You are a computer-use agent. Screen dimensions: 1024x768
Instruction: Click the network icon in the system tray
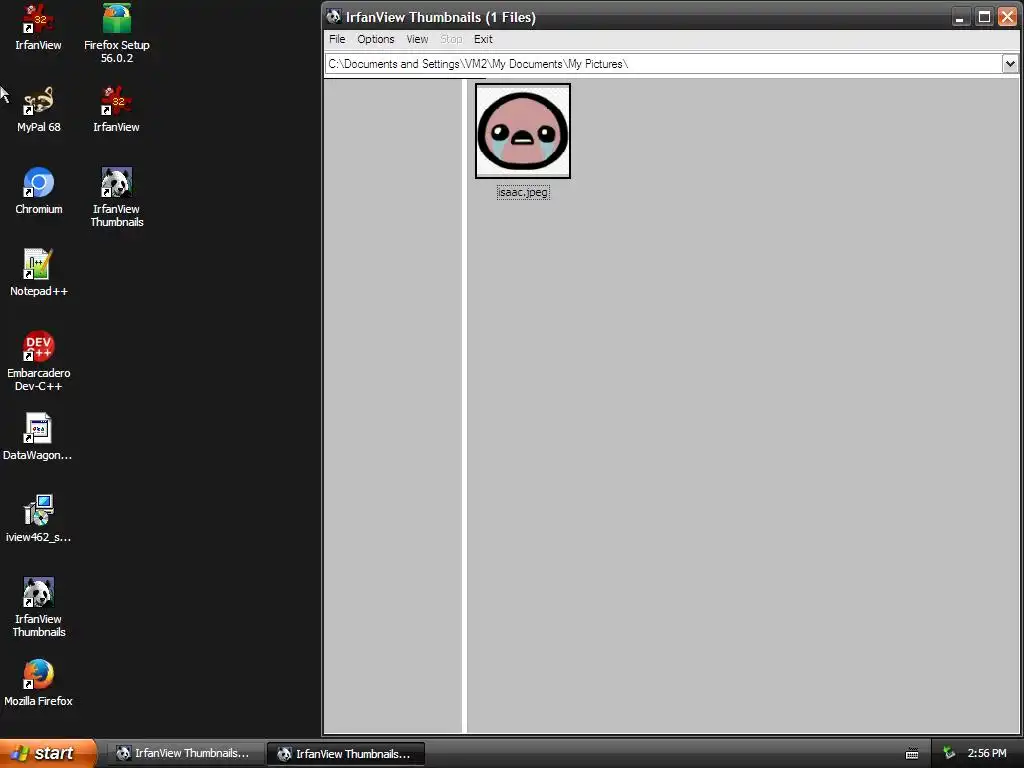click(948, 754)
